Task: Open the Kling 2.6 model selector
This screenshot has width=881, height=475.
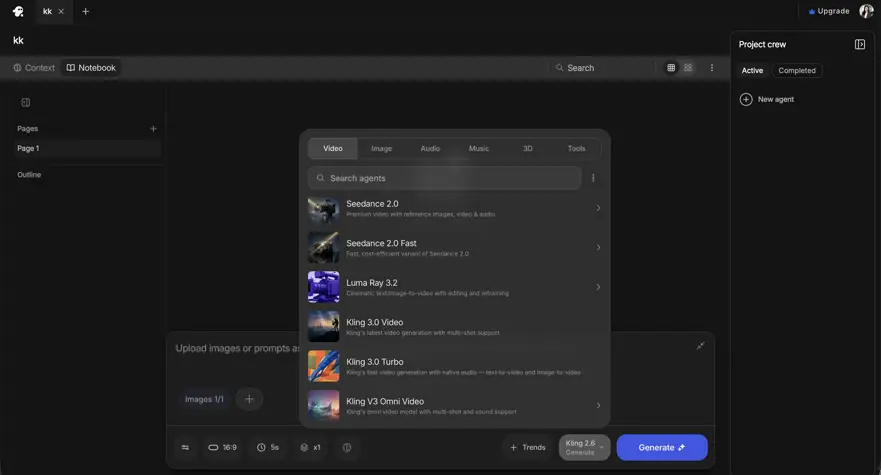Action: (584, 447)
